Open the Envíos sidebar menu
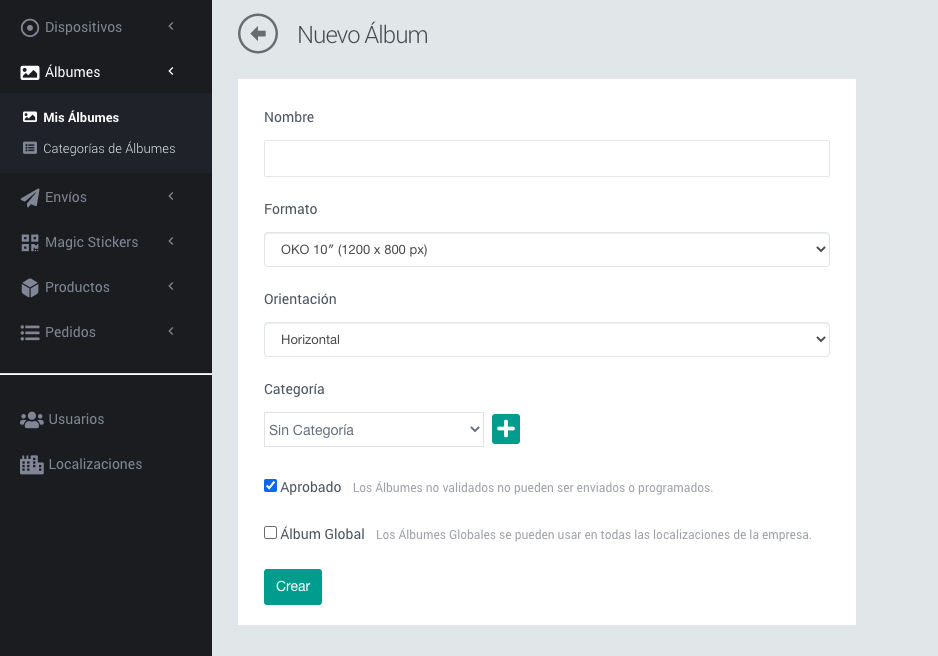 (x=66, y=197)
